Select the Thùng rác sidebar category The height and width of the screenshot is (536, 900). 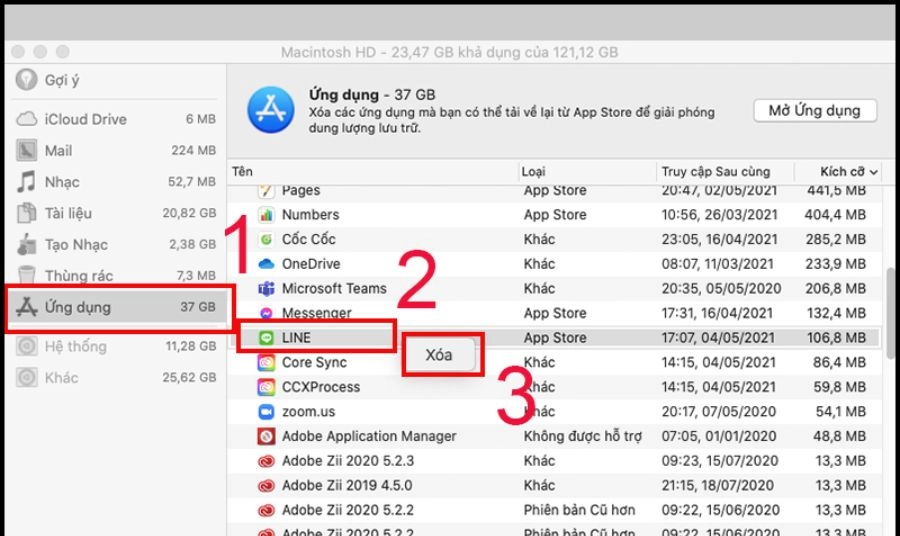(x=115, y=275)
